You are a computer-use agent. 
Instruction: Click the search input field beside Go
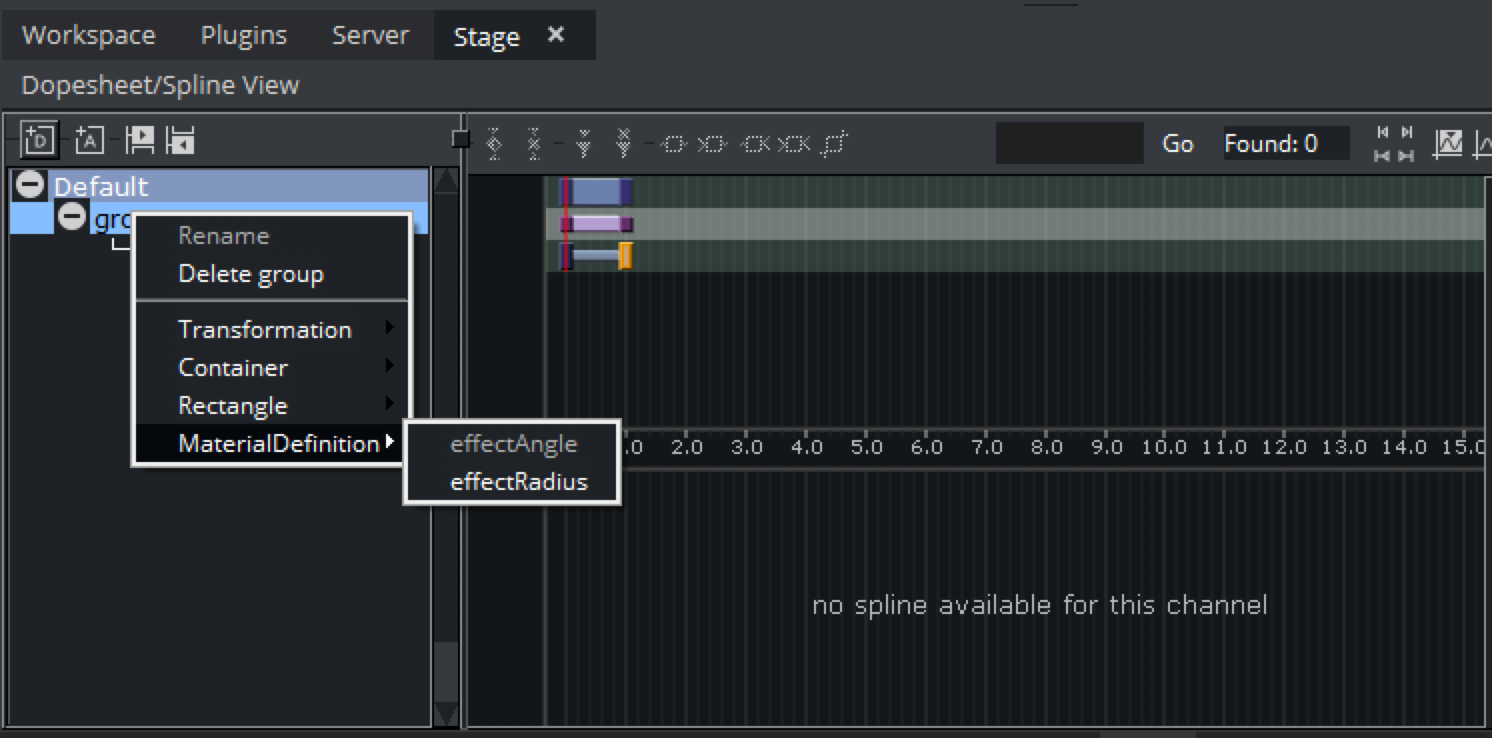pyautogui.click(x=1069, y=144)
